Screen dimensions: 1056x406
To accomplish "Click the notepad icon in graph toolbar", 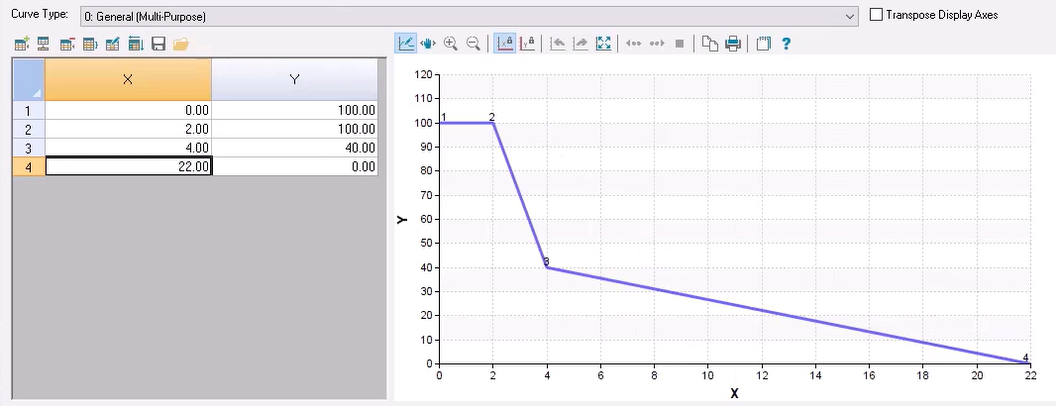I will tap(763, 44).
